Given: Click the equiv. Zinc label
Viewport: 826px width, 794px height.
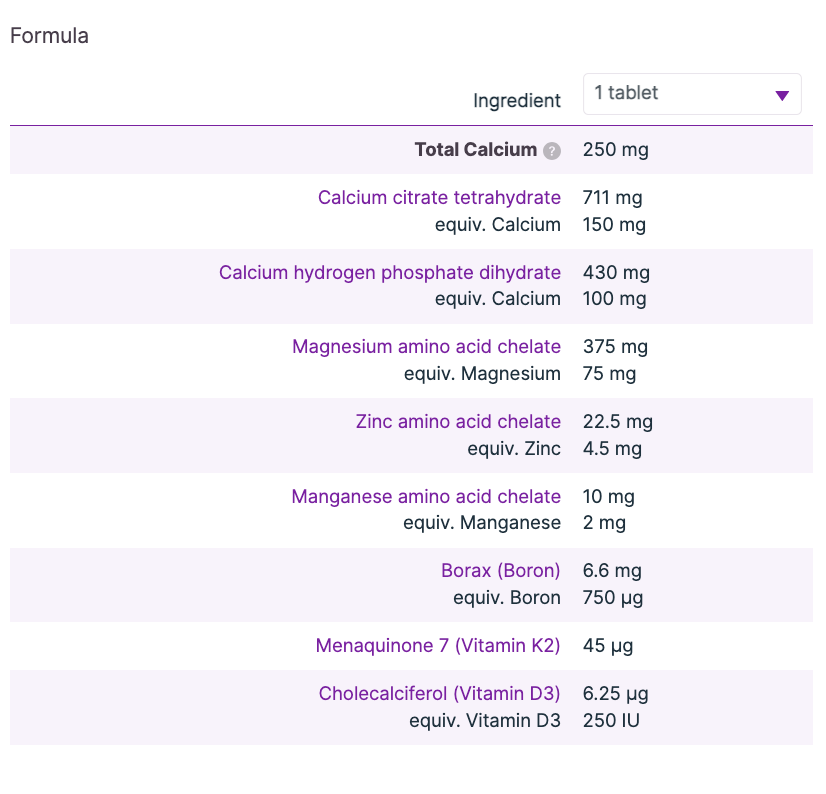Looking at the screenshot, I should 514,449.
